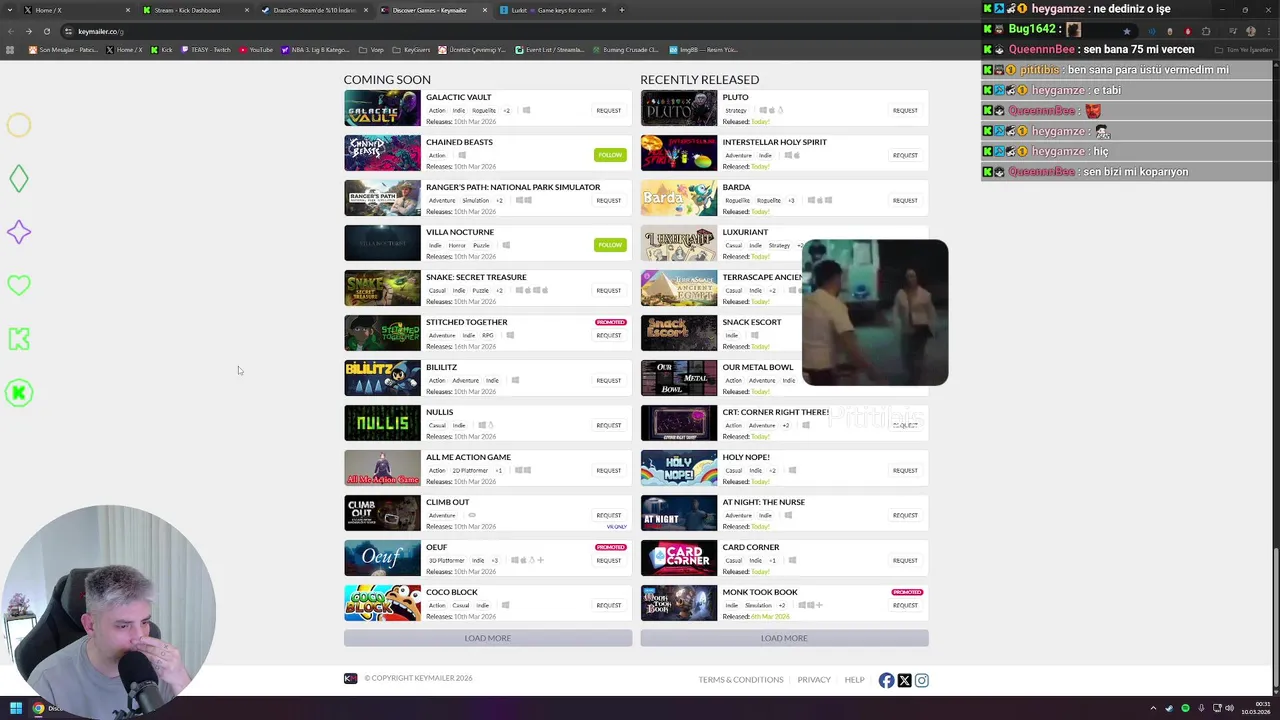Open the X social icon in the footer
Viewport: 1280px width, 720px height.
(904, 680)
